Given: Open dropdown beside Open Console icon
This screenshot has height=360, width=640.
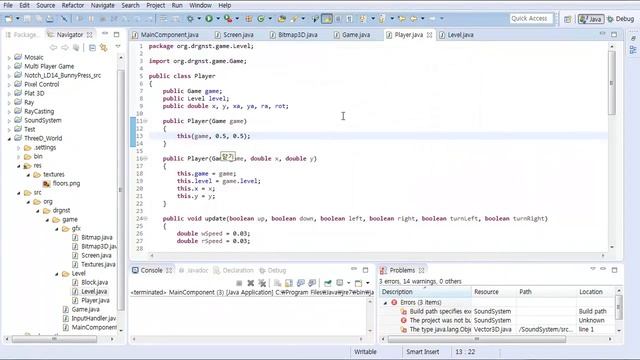Looking at the screenshot, I should 368,283.
